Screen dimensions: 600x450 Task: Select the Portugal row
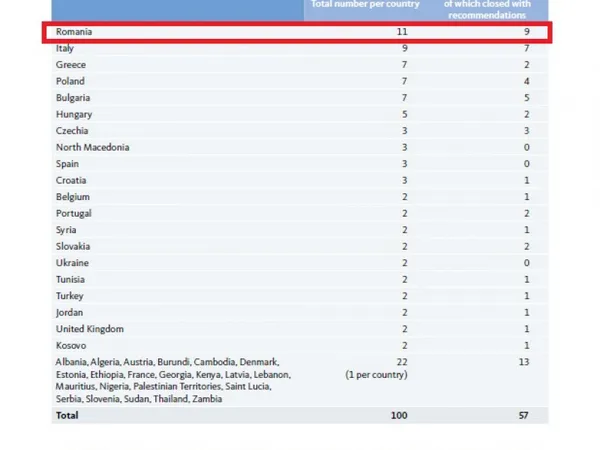(73, 213)
